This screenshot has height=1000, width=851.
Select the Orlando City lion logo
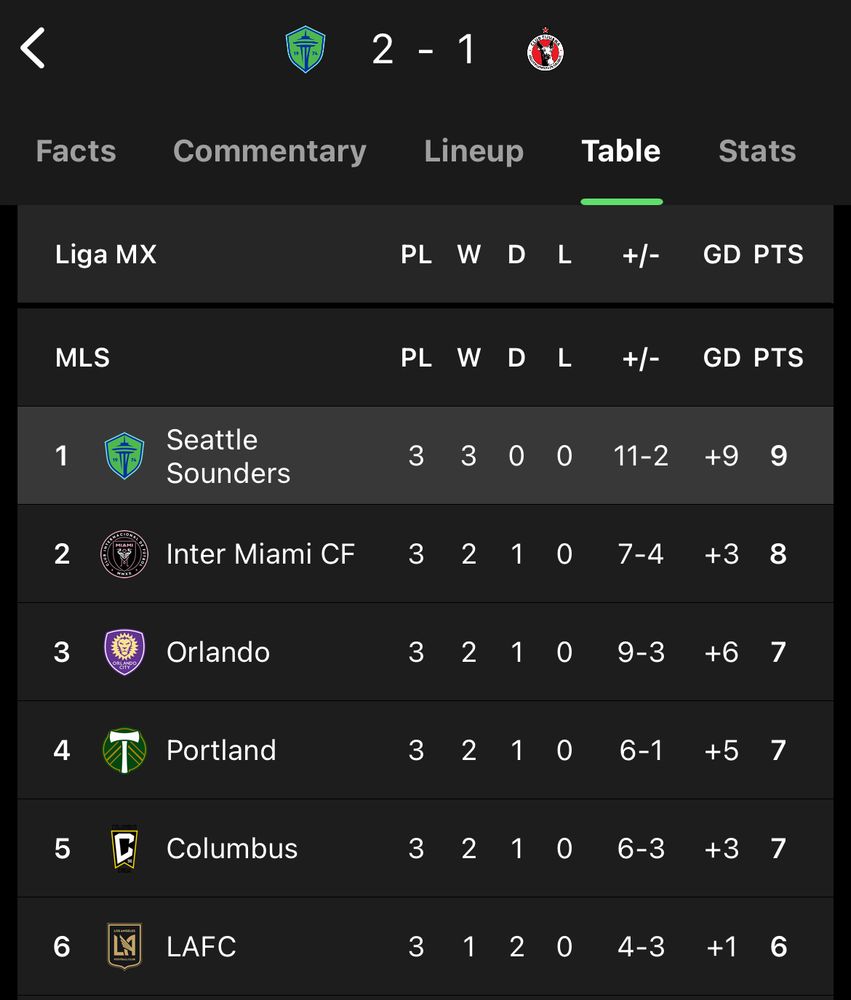click(124, 652)
